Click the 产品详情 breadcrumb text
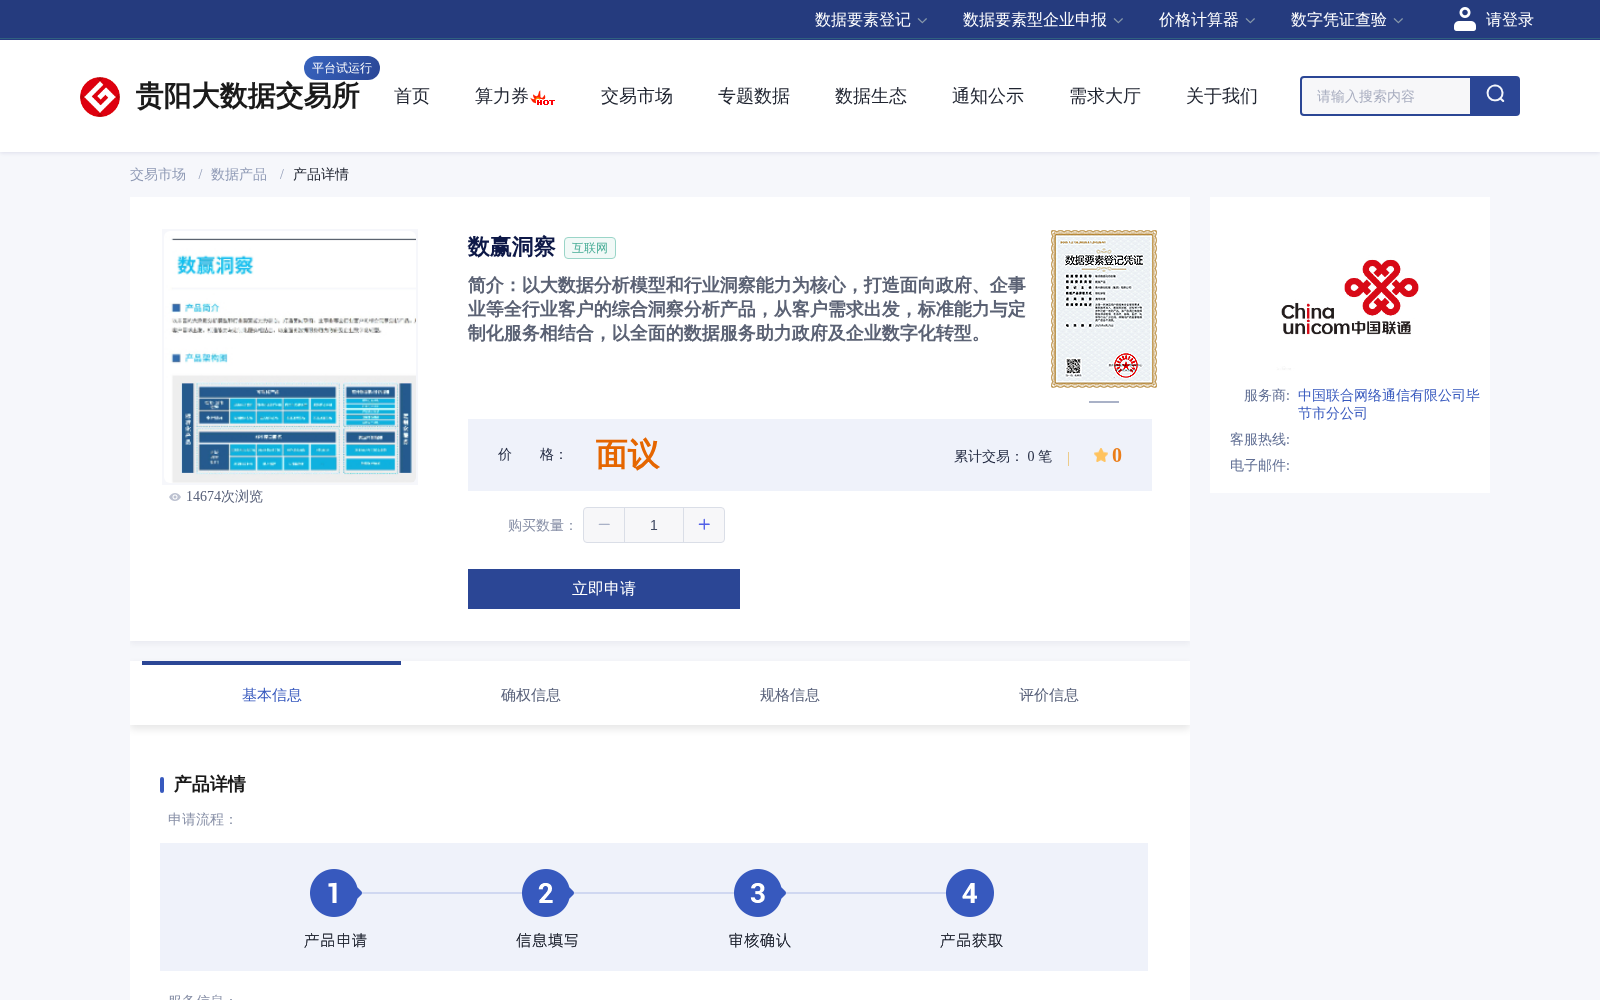This screenshot has height=1000, width=1600. tap(321, 174)
